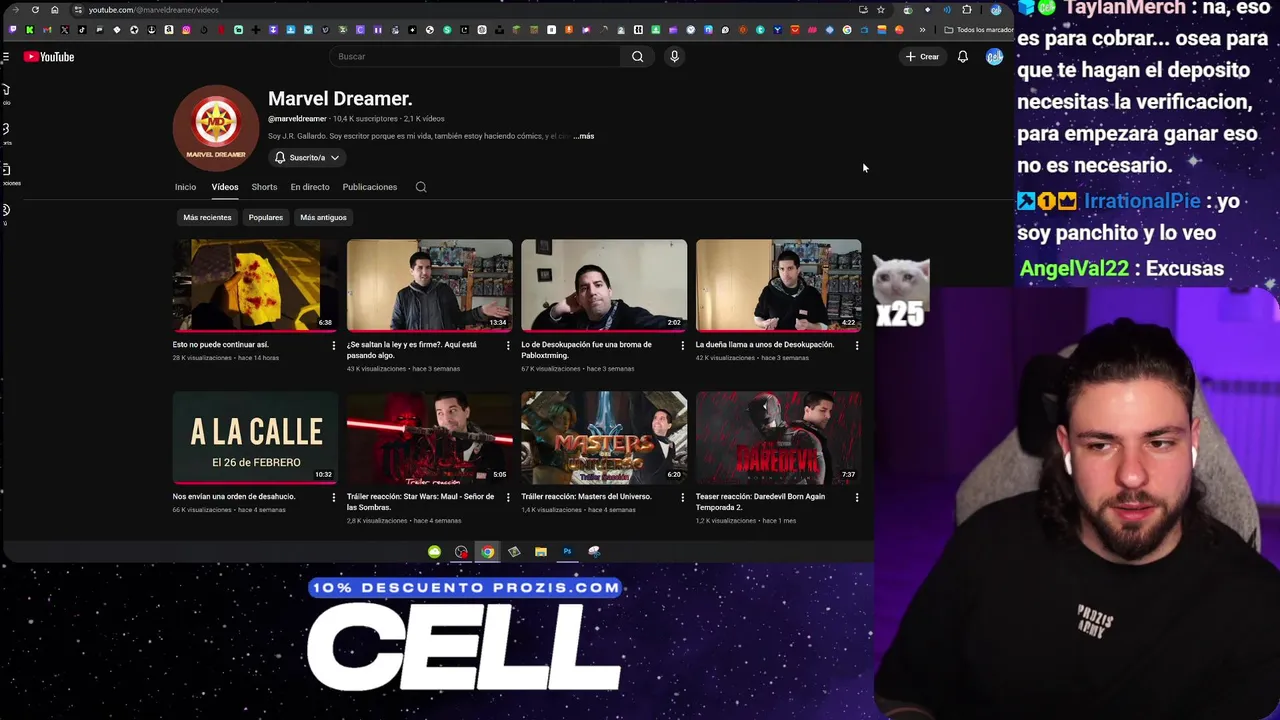
Task: Open the browser extensions puzzle icon
Action: 966,10
